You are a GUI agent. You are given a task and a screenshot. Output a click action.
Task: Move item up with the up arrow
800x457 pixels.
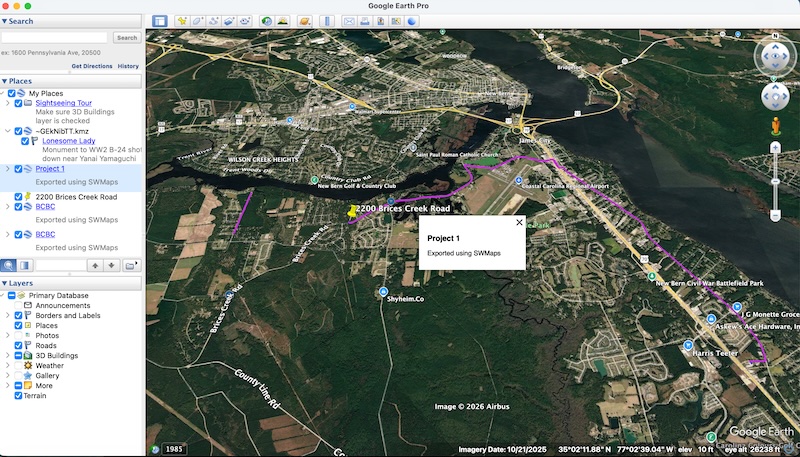(95, 265)
